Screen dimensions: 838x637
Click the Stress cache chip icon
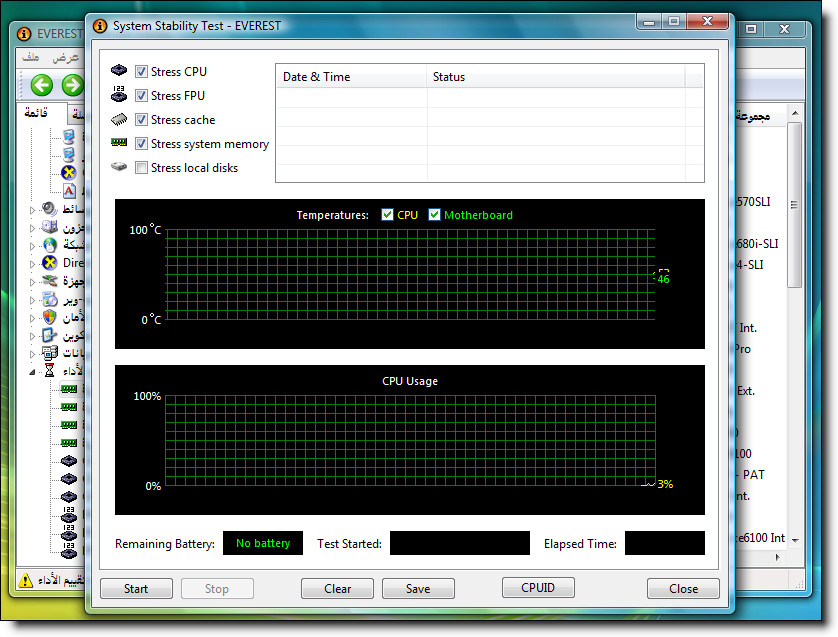(x=119, y=119)
